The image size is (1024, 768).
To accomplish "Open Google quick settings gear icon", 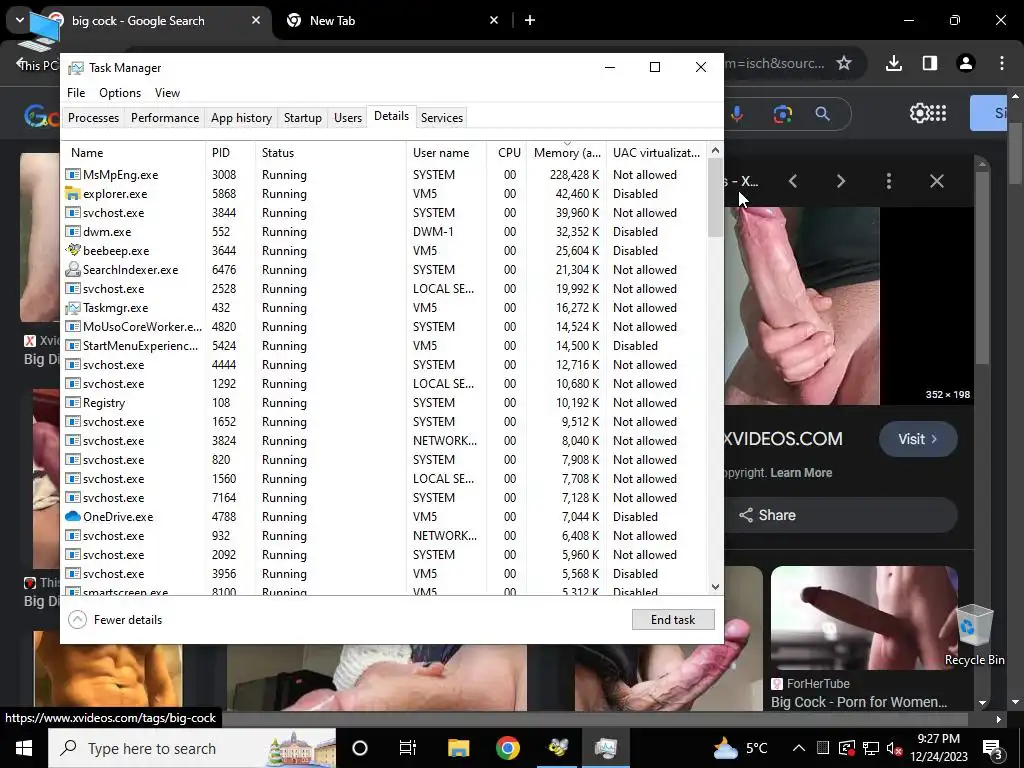I will pos(920,113).
